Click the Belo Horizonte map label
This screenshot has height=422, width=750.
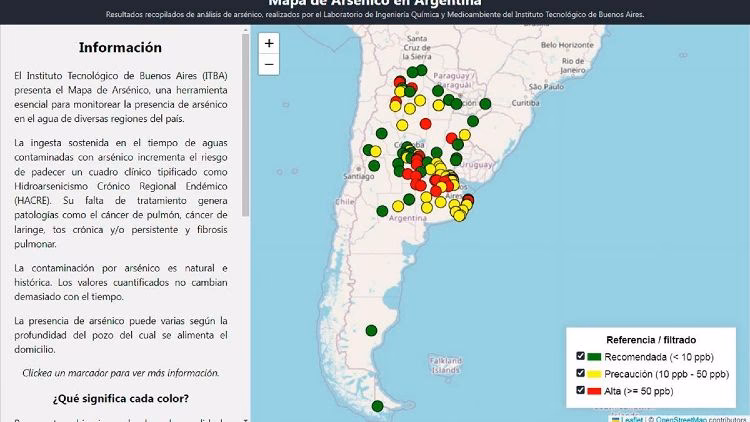(x=567, y=45)
